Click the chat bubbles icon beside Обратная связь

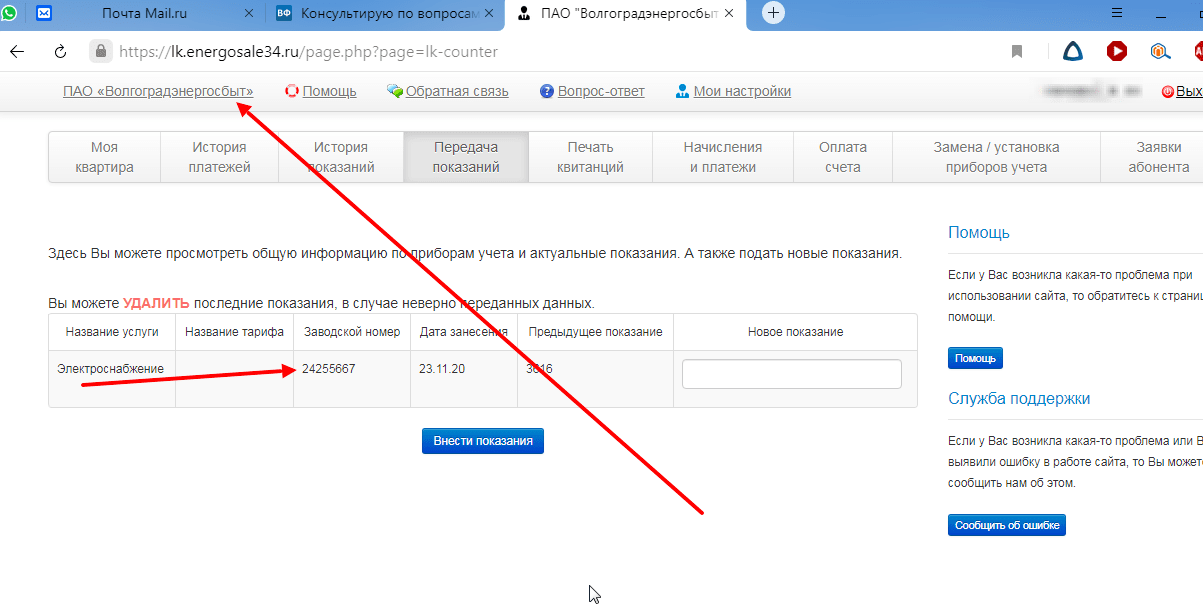pos(395,91)
